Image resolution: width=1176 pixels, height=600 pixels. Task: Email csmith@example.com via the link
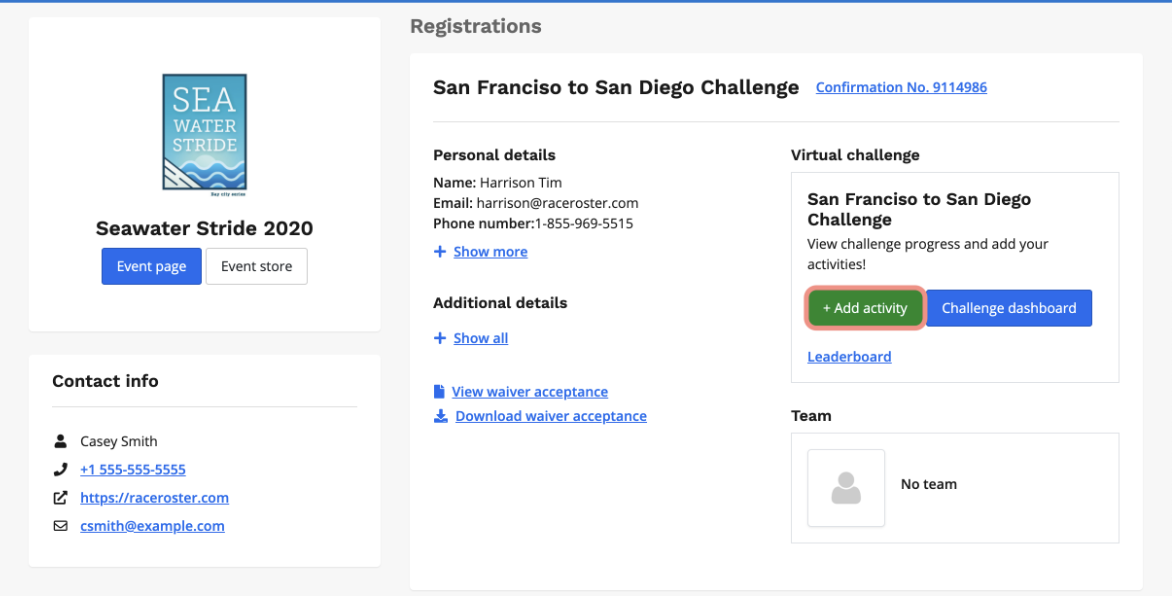152,526
